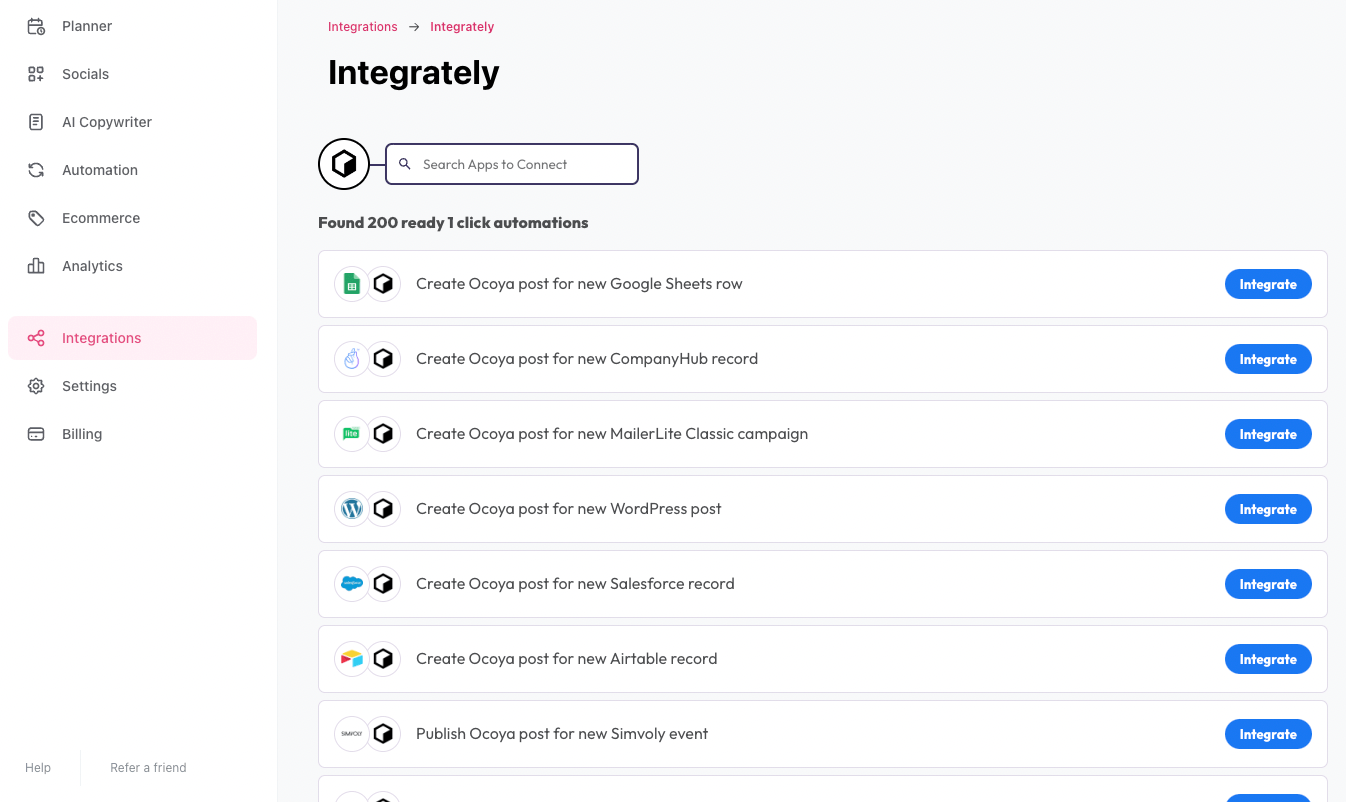
Task: Click Ocoya icon in Salesforce row
Action: 383,584
